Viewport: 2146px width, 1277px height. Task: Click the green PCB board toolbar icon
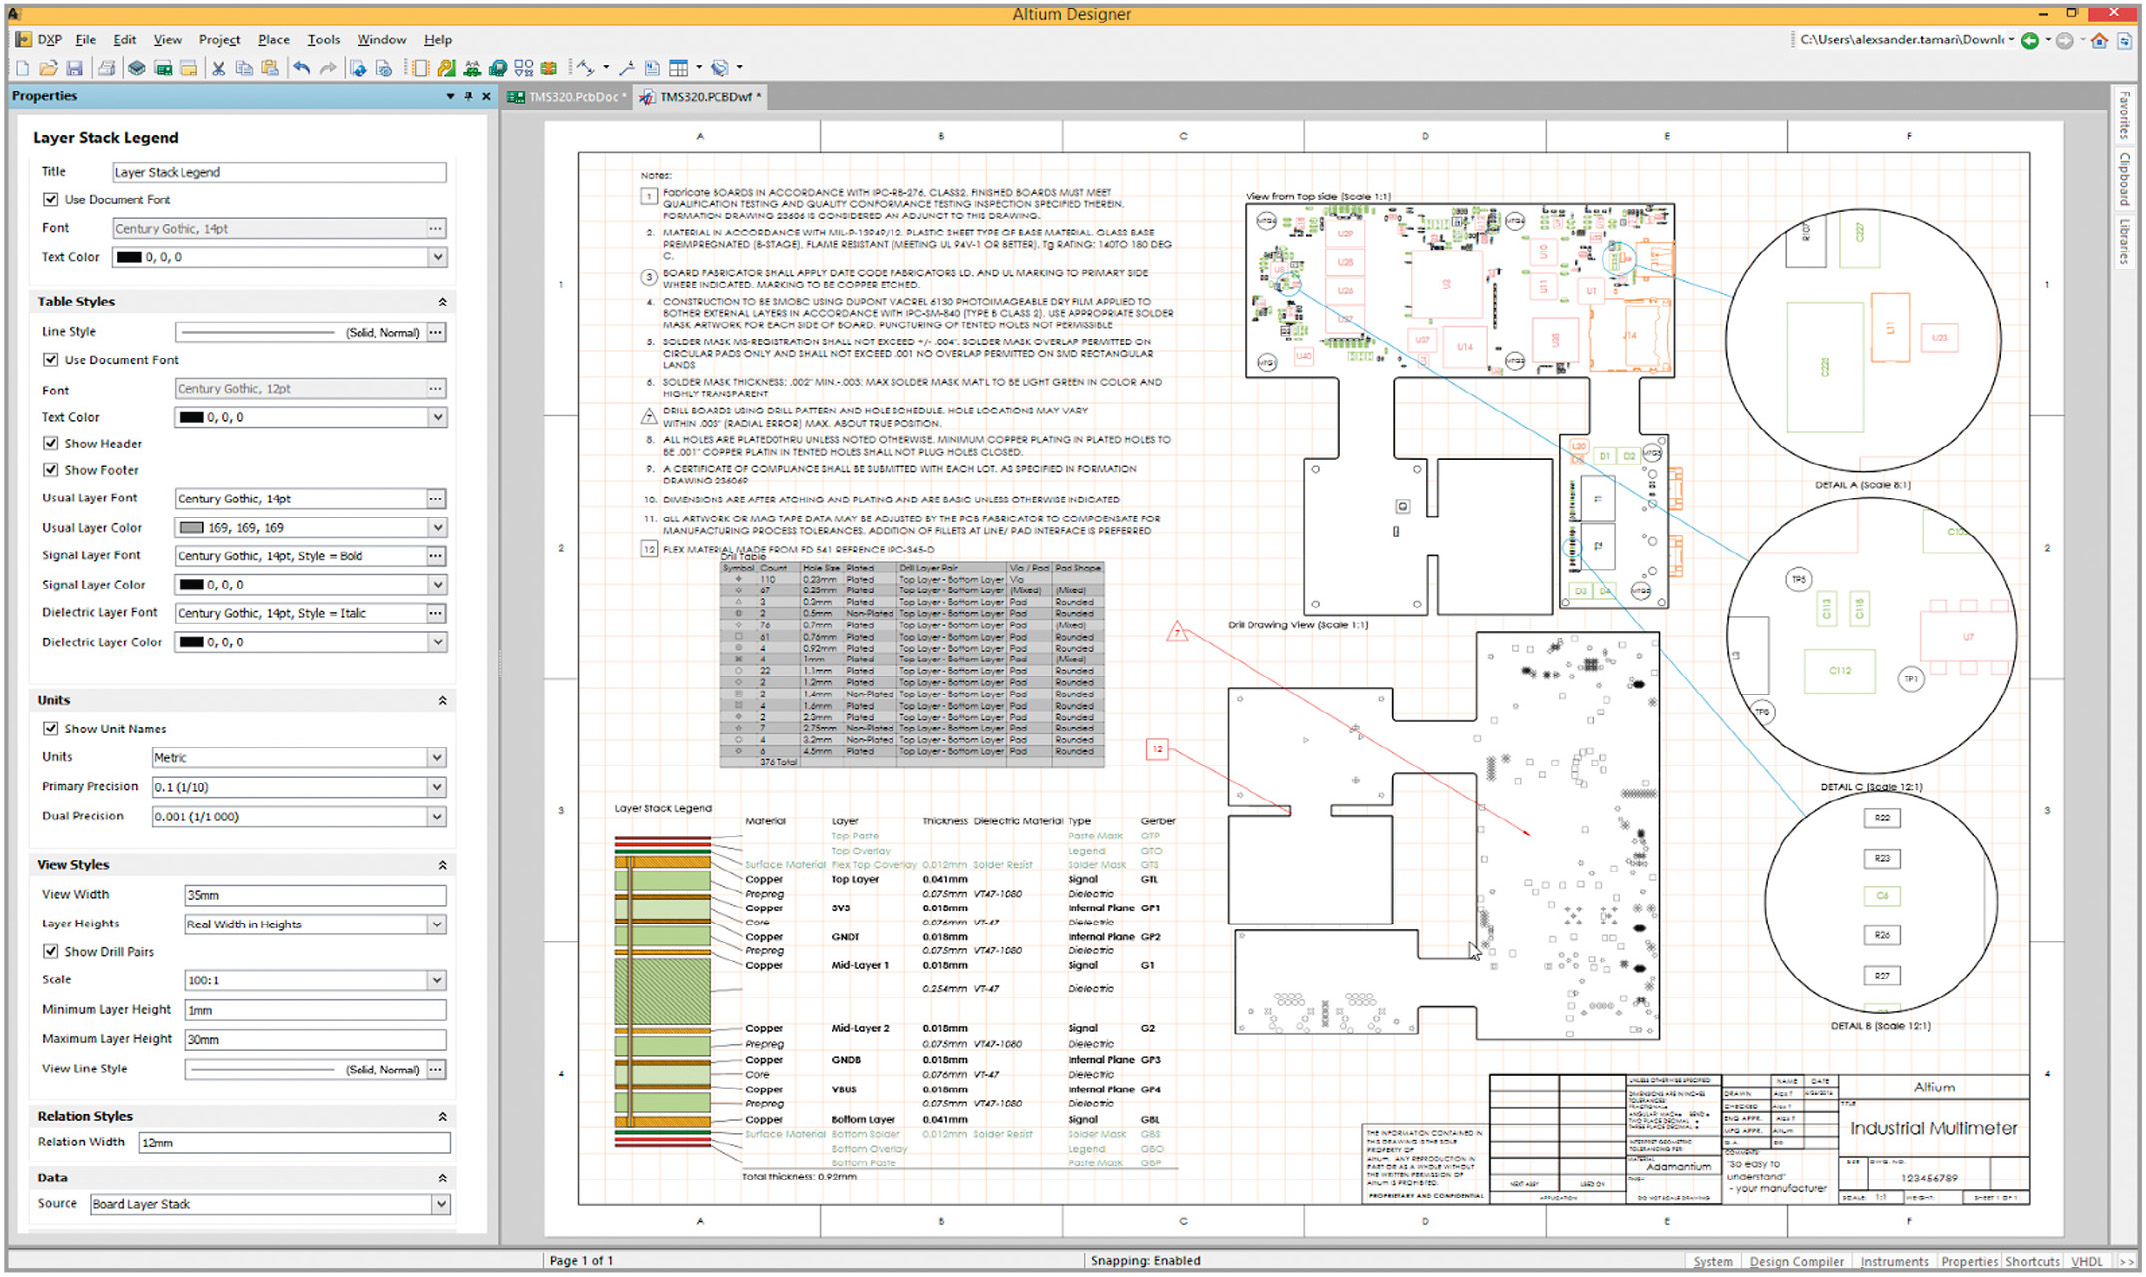click(x=162, y=68)
